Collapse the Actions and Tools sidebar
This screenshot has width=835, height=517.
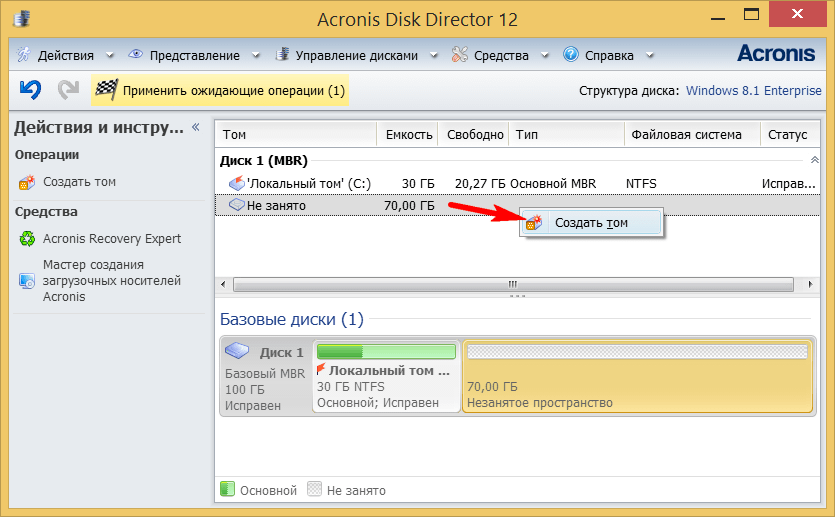click(x=196, y=127)
